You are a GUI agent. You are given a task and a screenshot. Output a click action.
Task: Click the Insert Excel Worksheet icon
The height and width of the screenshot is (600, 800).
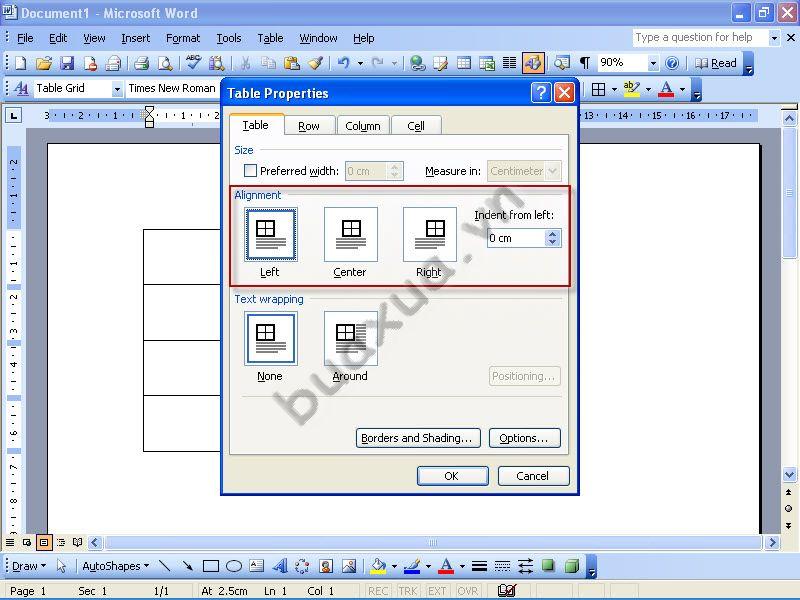tap(487, 63)
